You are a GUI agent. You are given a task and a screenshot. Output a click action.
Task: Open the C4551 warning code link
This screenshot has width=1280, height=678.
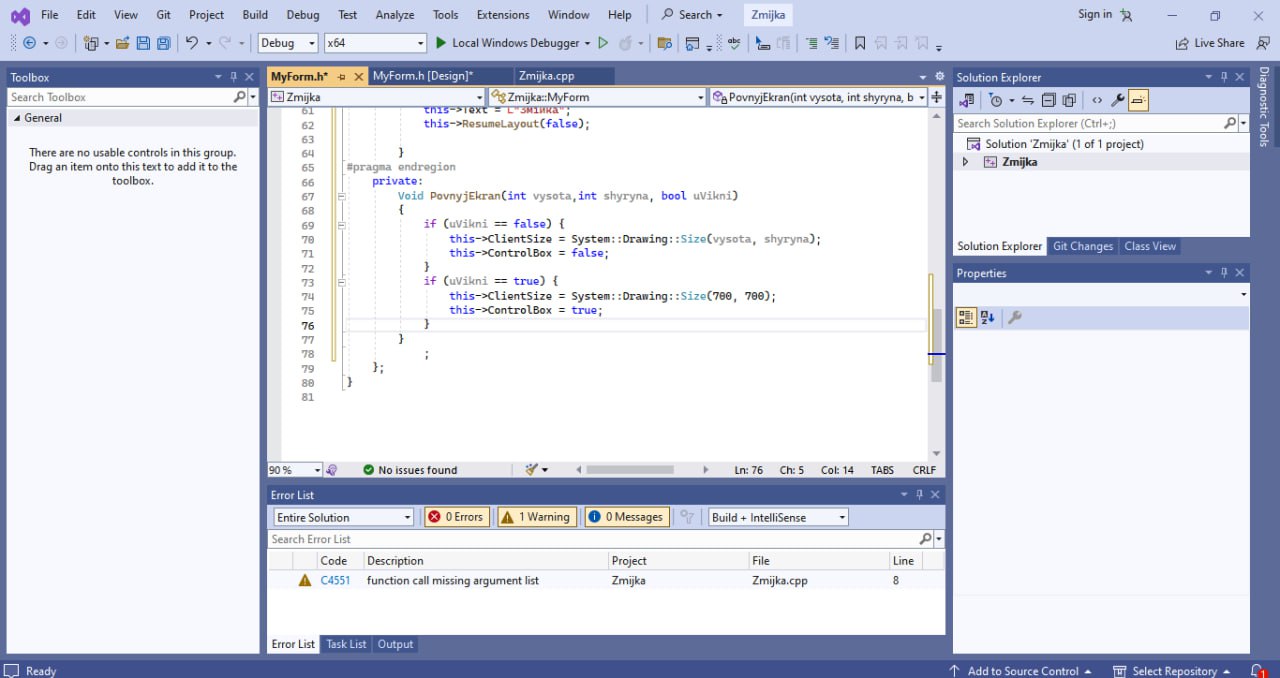click(x=335, y=580)
